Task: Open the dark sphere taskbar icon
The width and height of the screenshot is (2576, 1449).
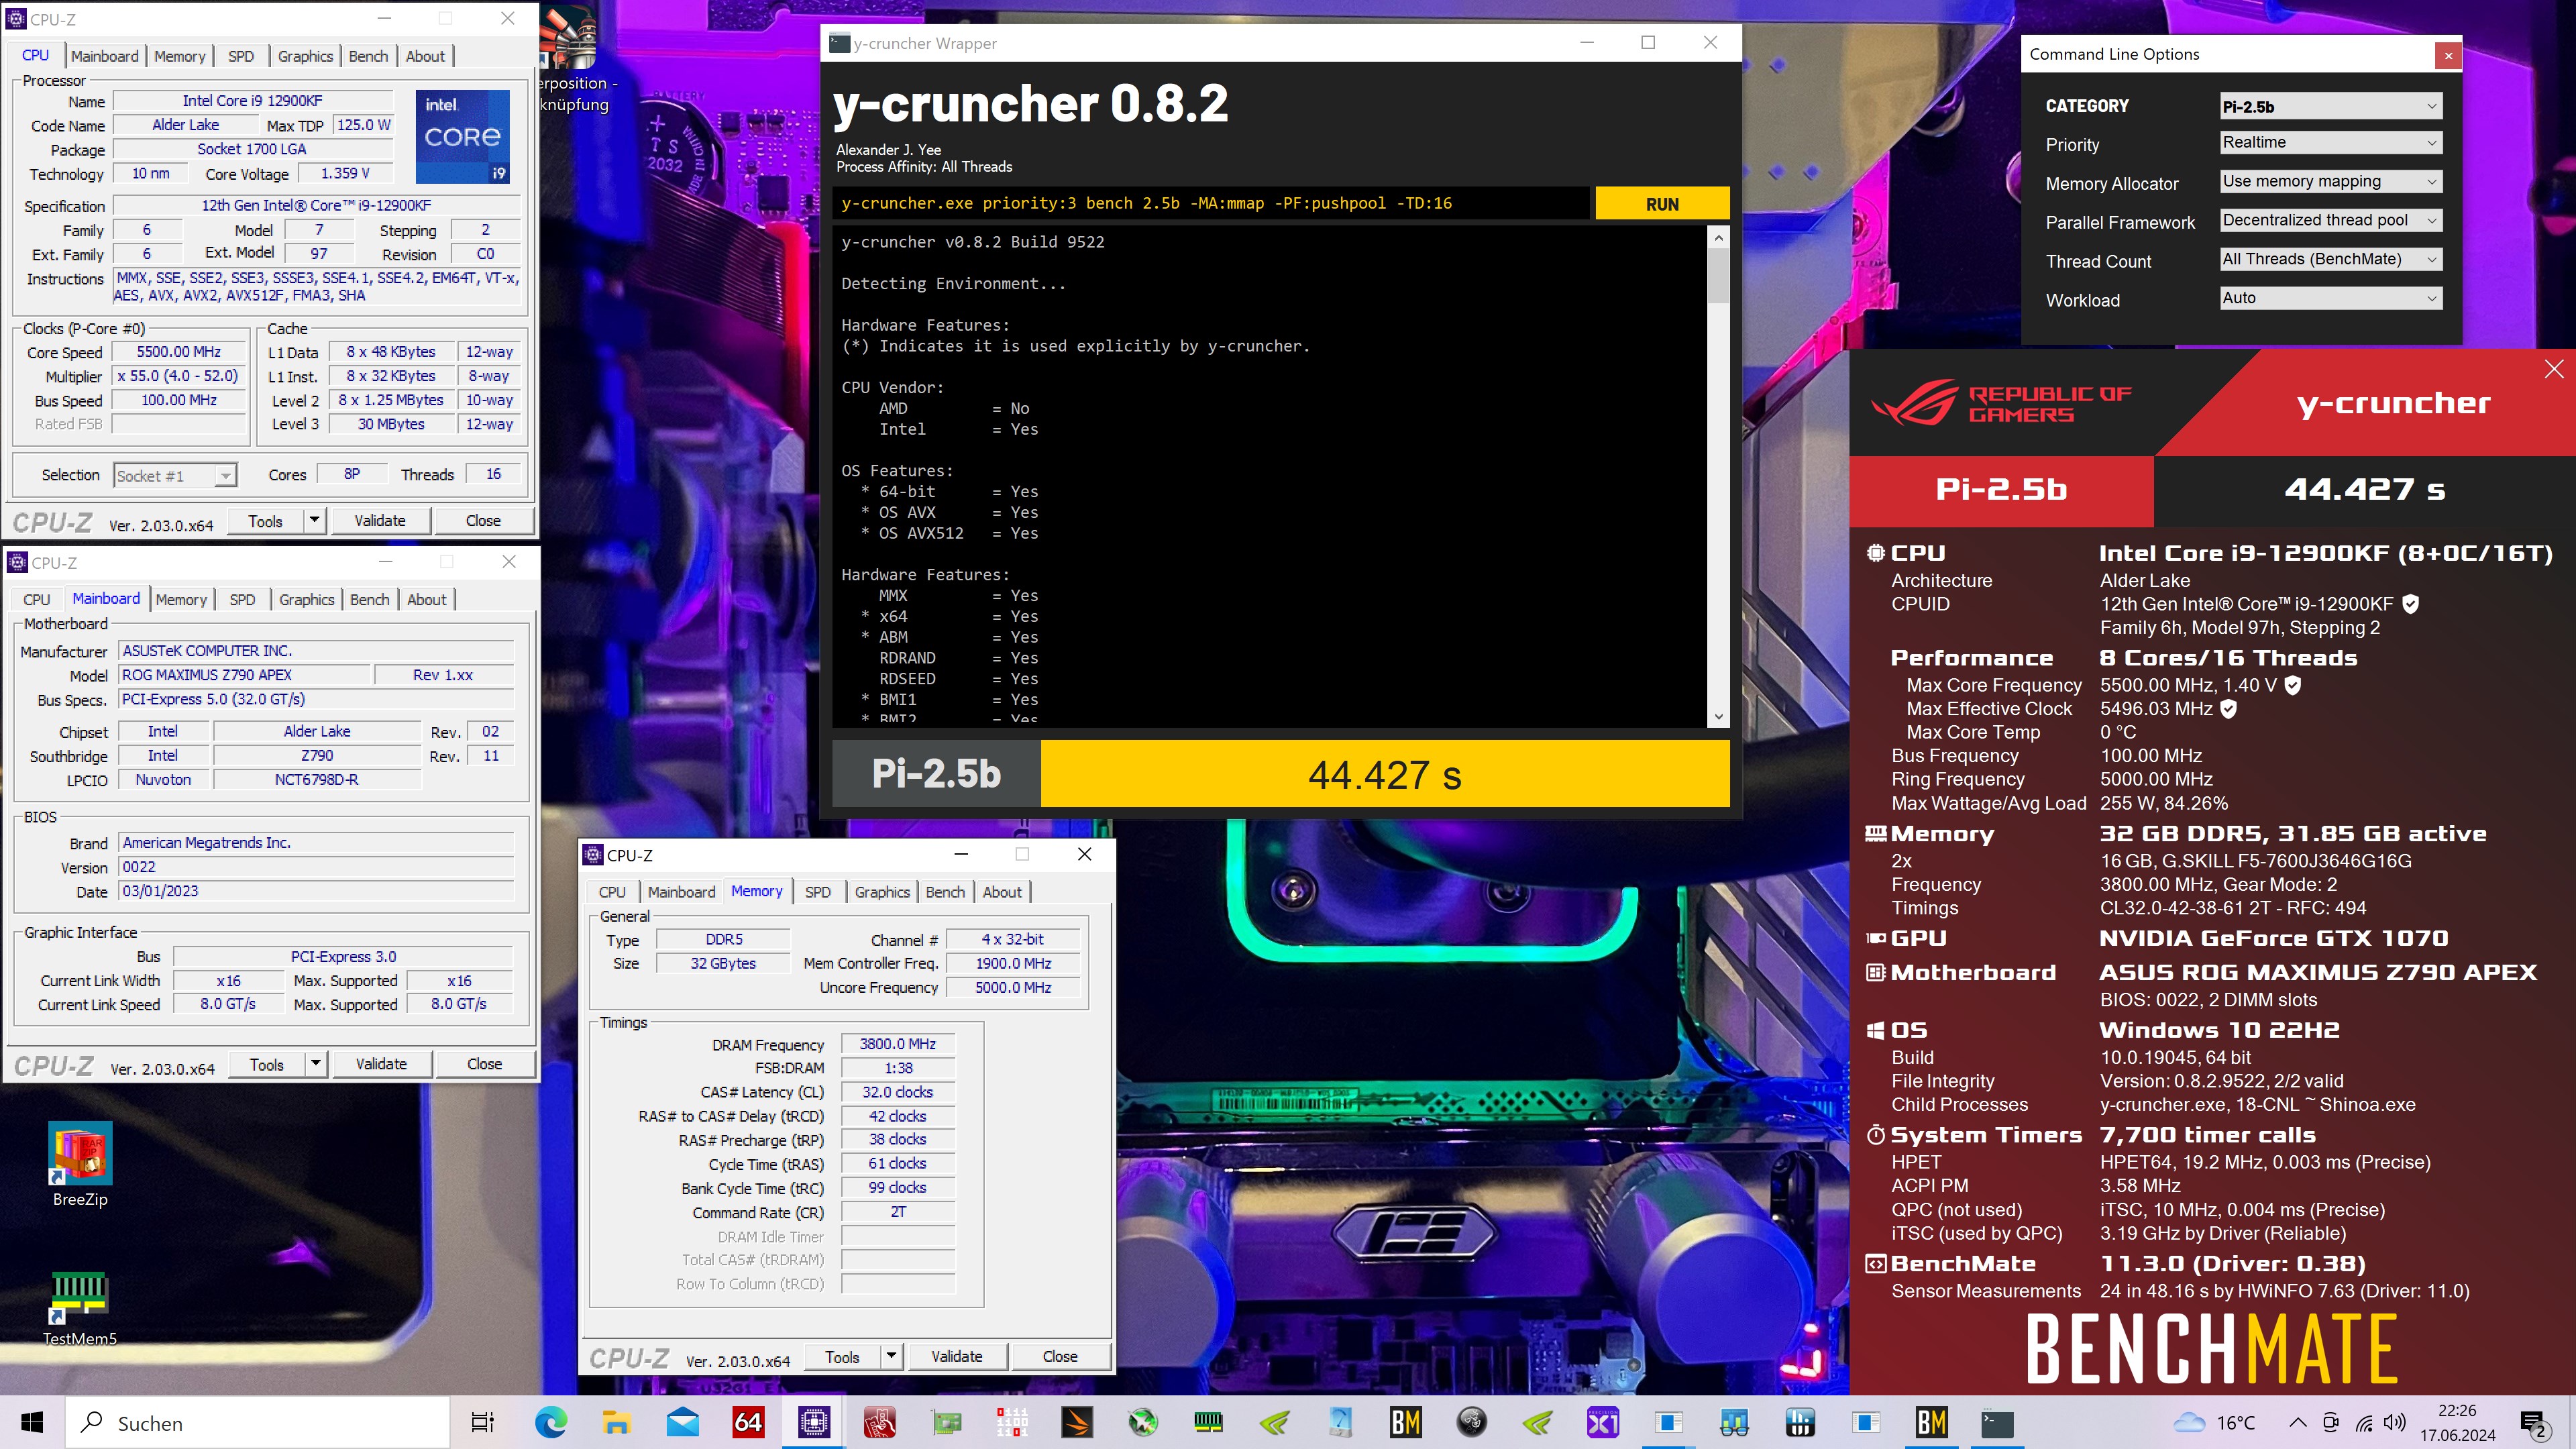Action: (1472, 1422)
